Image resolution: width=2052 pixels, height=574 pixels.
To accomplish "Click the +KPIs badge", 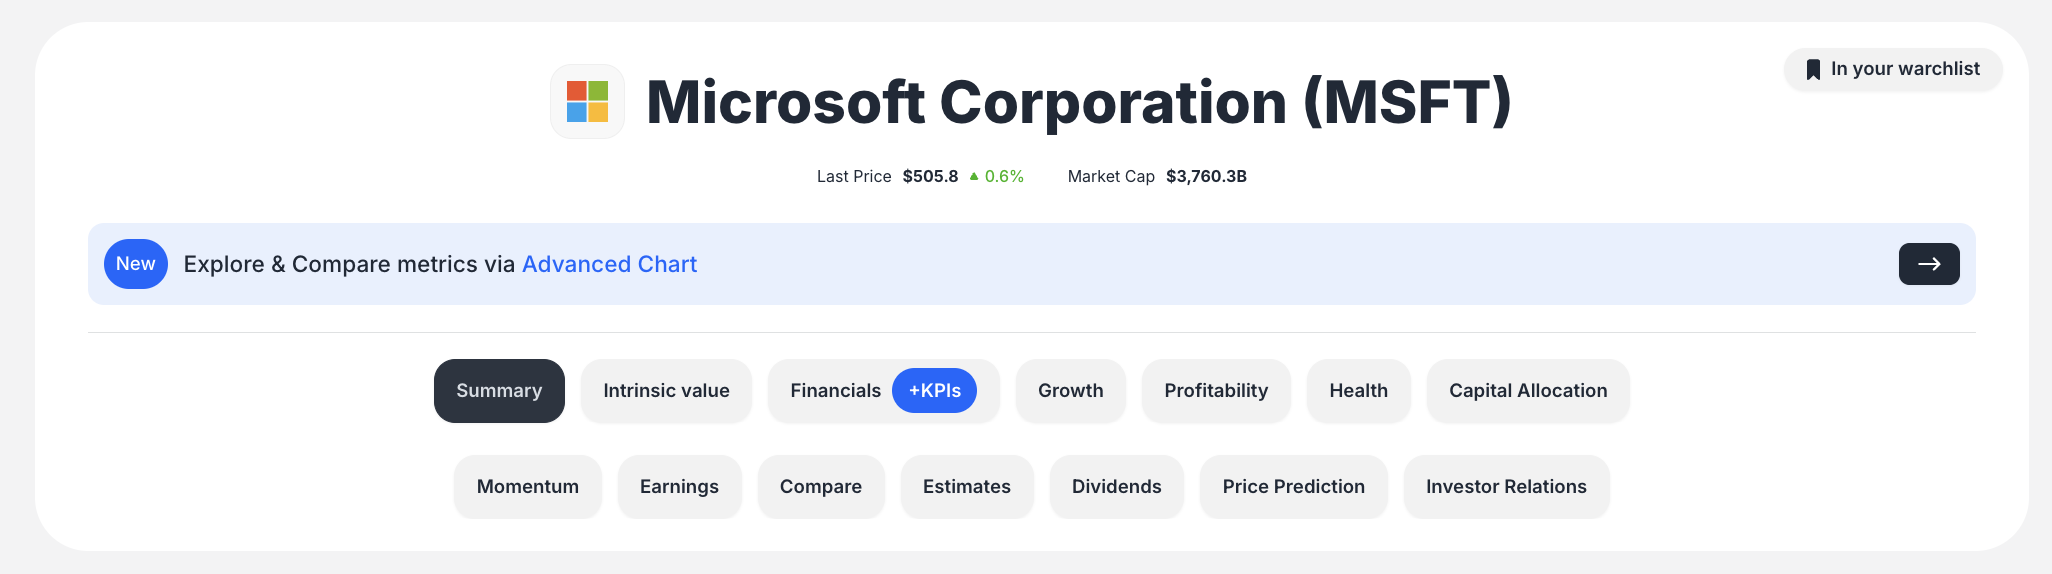I will pyautogui.click(x=934, y=391).
